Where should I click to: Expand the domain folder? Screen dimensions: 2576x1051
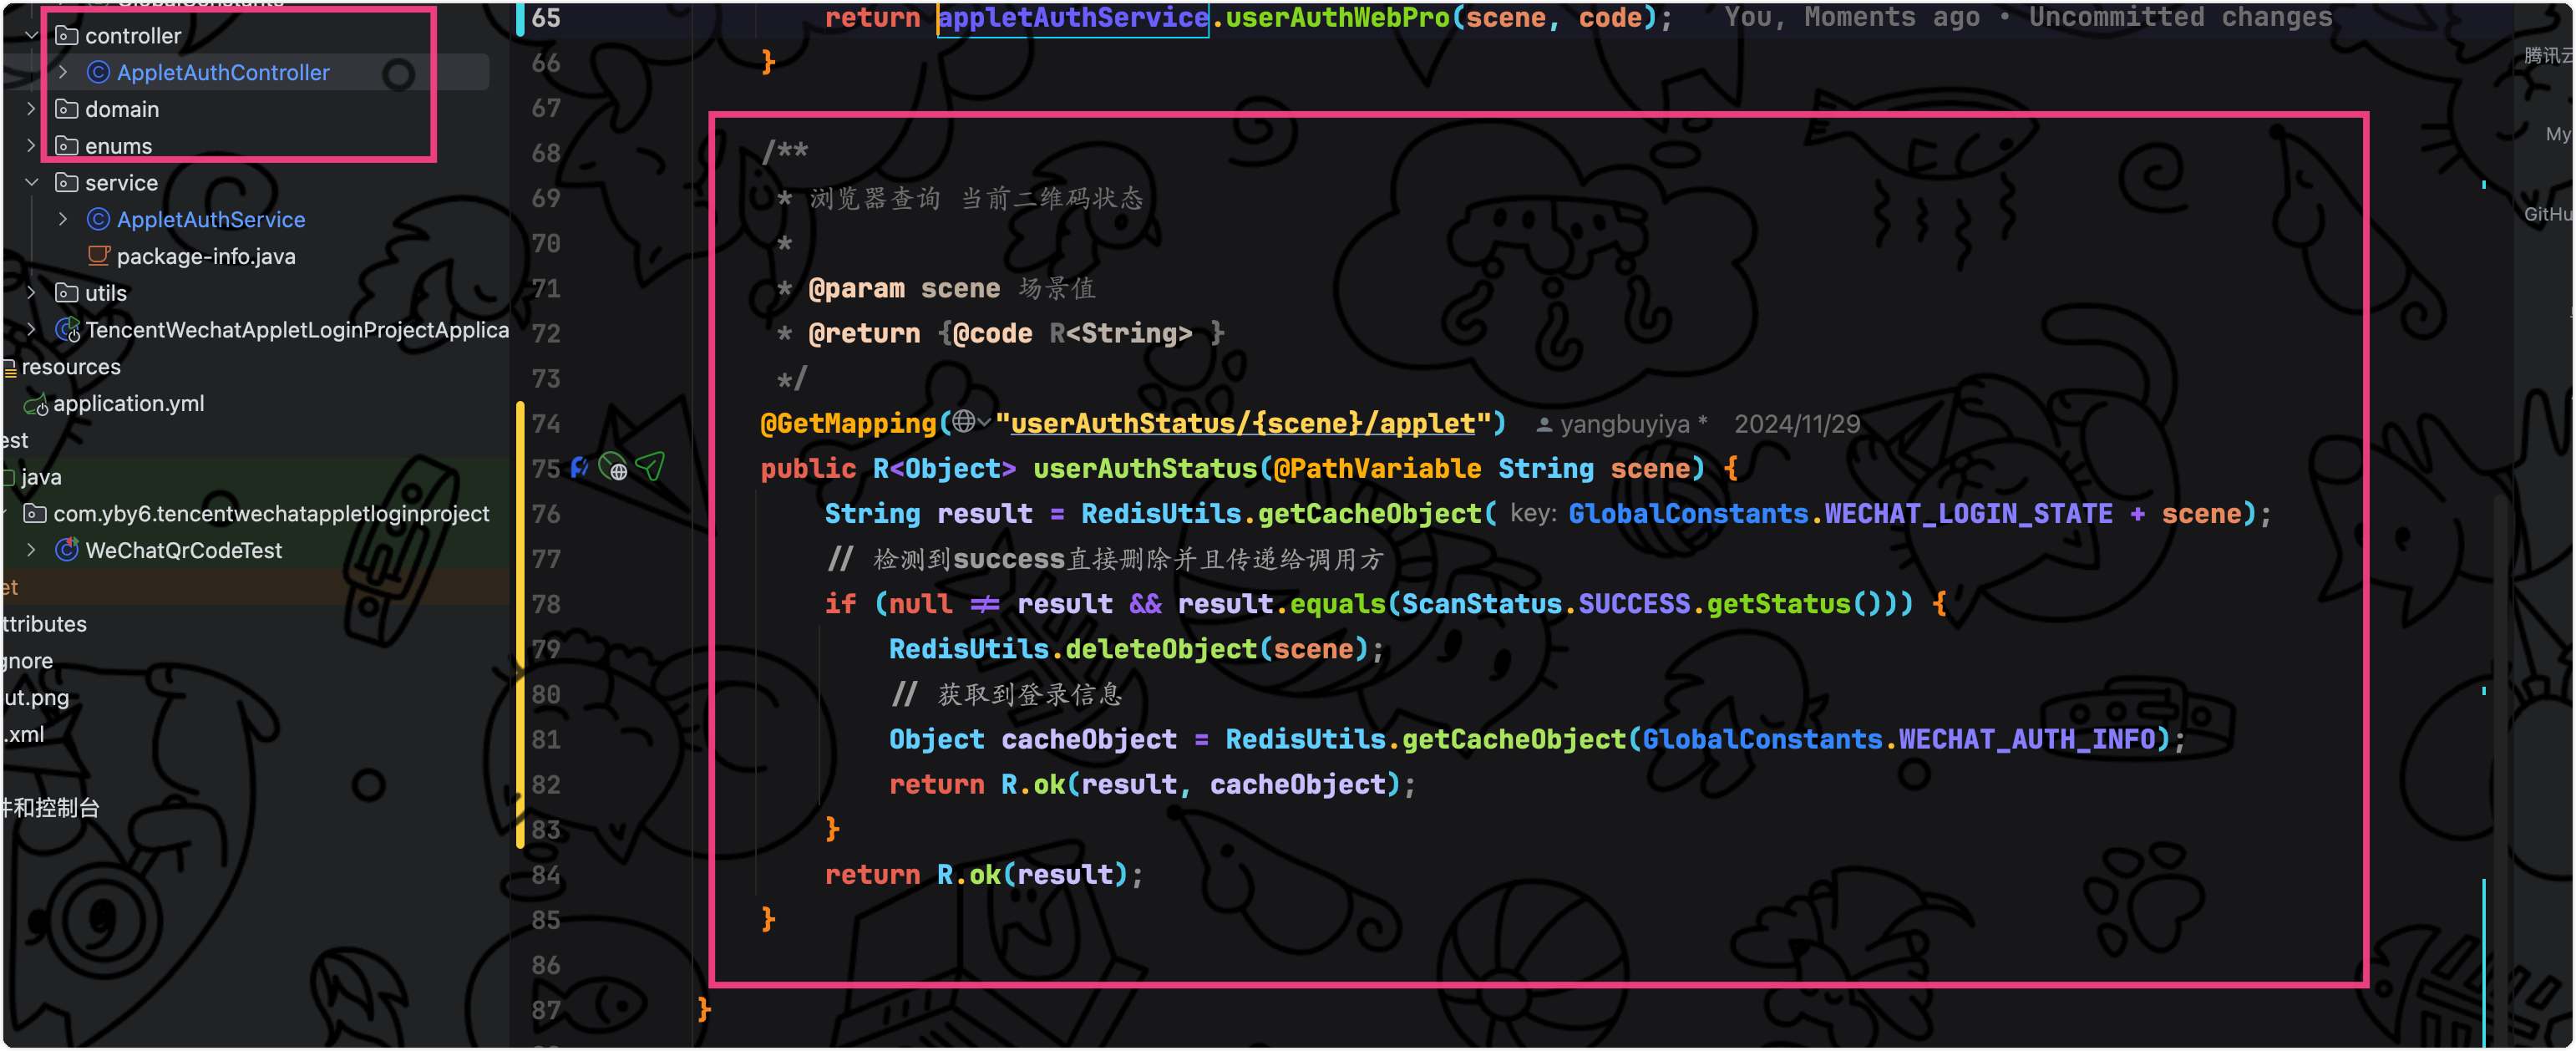(31, 109)
